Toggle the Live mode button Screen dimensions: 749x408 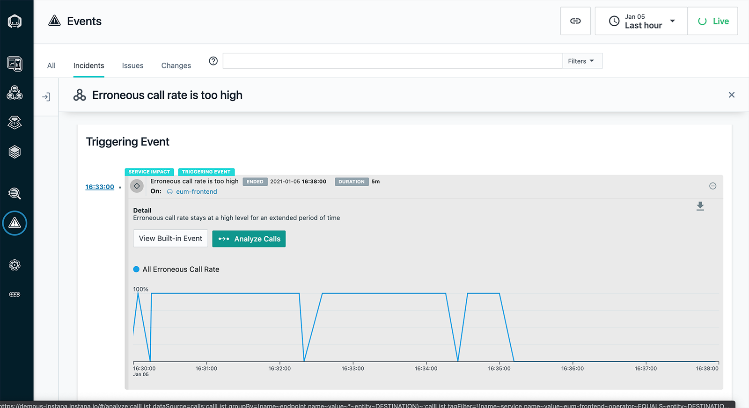click(x=713, y=21)
